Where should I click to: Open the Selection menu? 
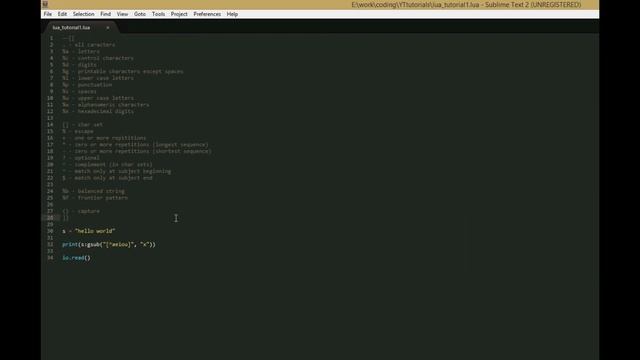pyautogui.click(x=84, y=14)
